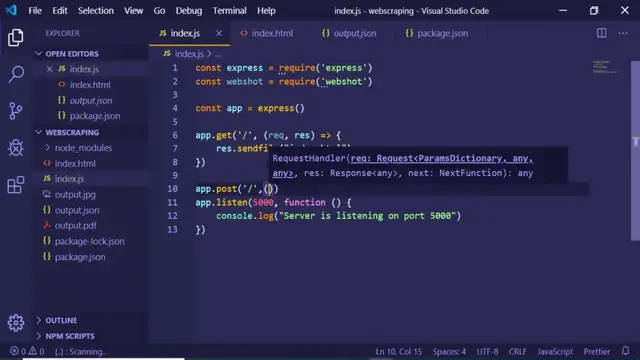The image size is (640, 360).
Task: Click the console.log line of code
Action: pos(338,216)
